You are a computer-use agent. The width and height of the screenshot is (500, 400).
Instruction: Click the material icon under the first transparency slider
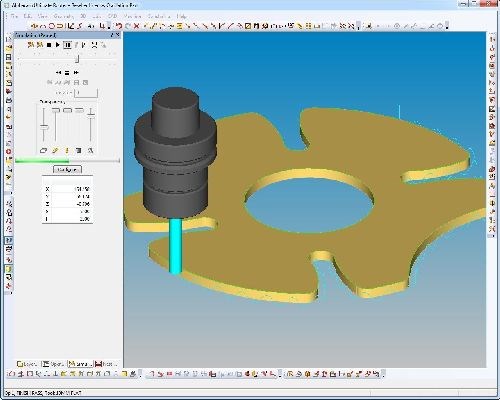[43, 151]
